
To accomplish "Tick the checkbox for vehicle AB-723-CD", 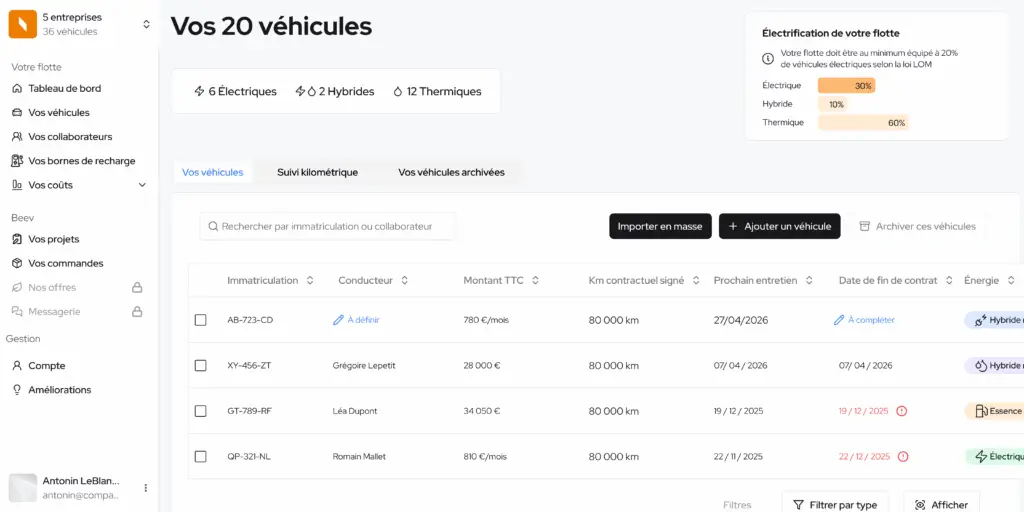I will pyautogui.click(x=201, y=320).
